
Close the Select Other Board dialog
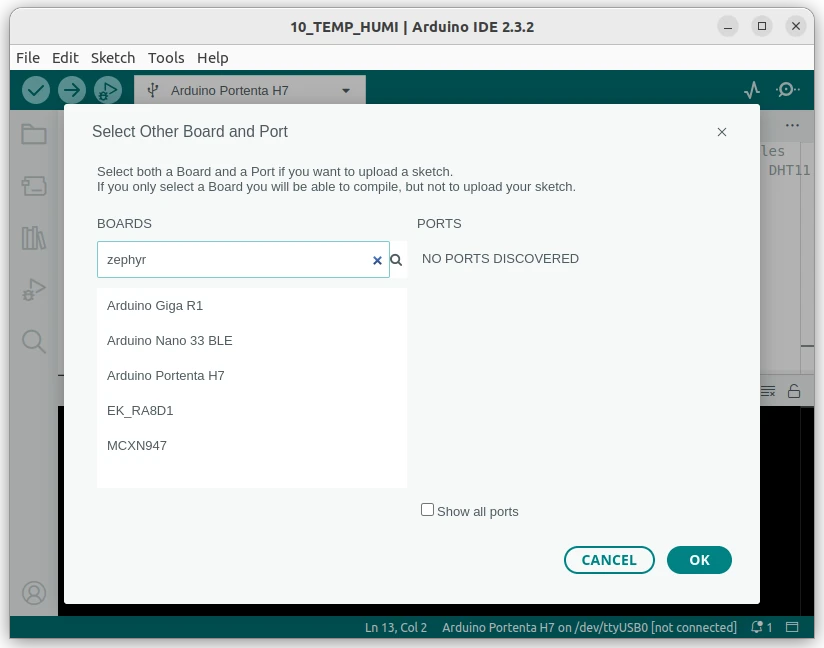tap(722, 132)
